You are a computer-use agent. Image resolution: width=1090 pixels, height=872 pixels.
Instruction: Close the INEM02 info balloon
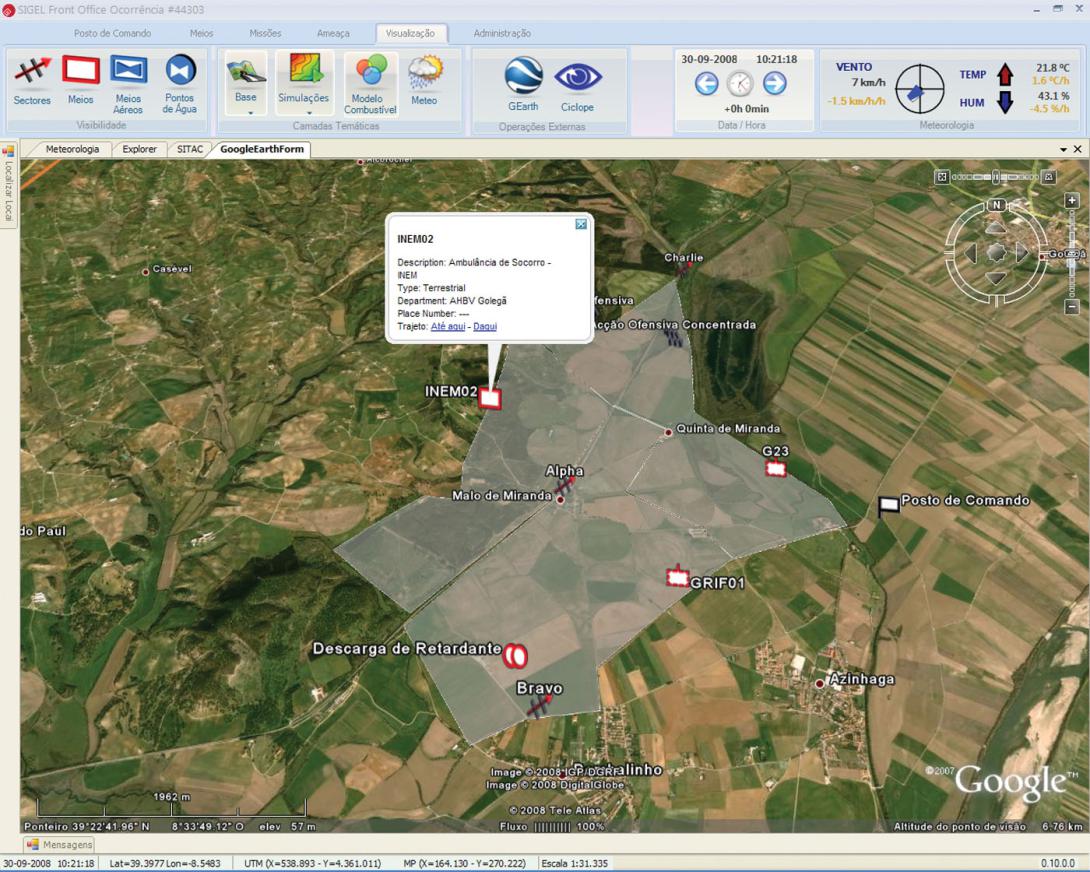pos(581,224)
